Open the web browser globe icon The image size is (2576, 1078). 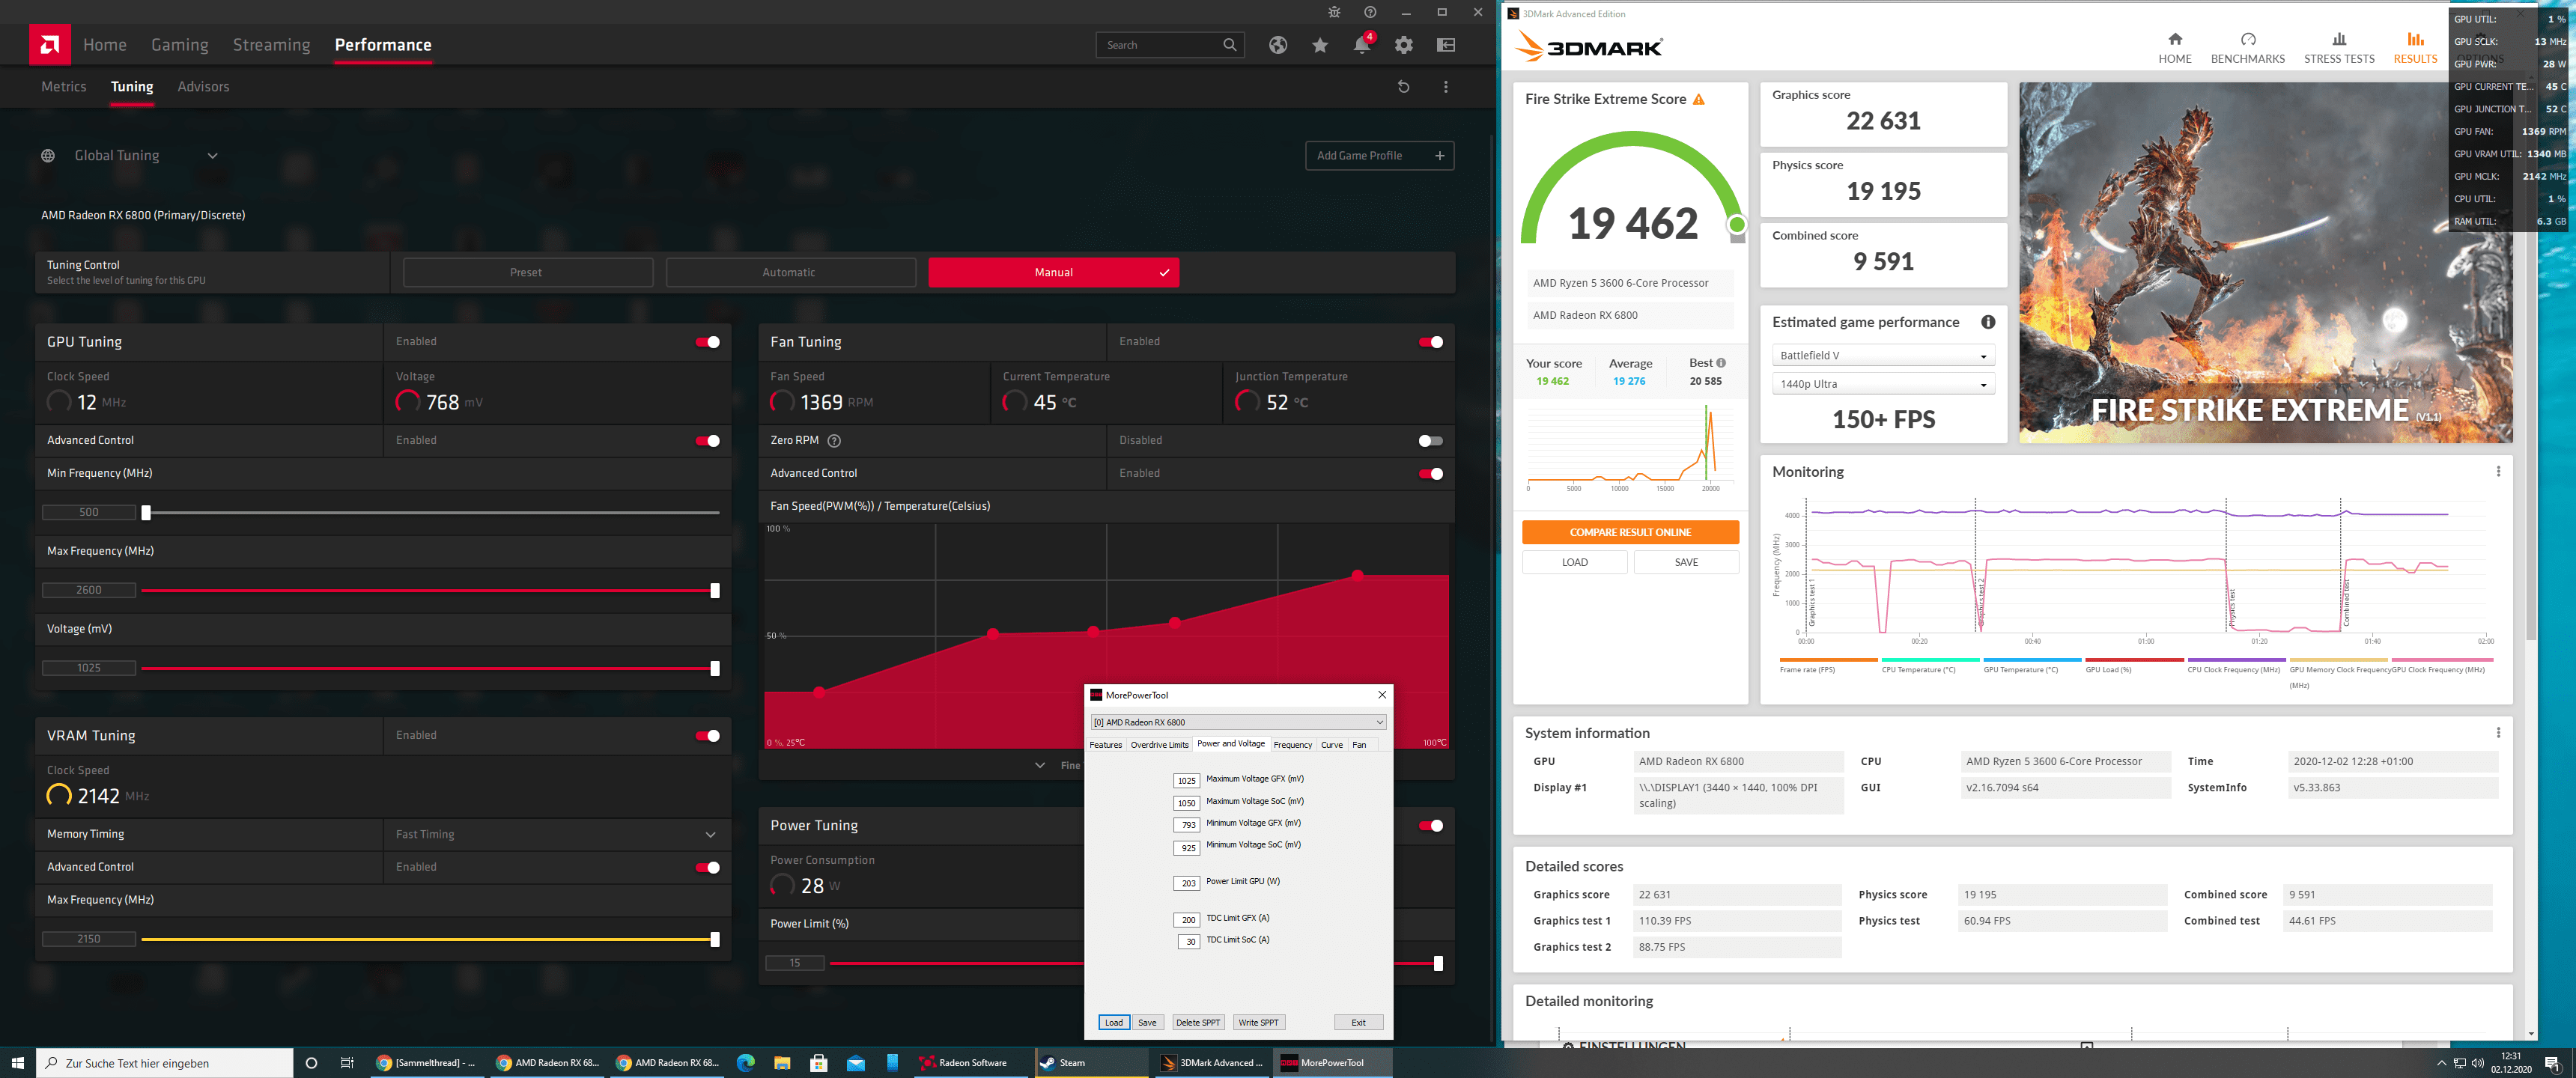click(x=1278, y=45)
